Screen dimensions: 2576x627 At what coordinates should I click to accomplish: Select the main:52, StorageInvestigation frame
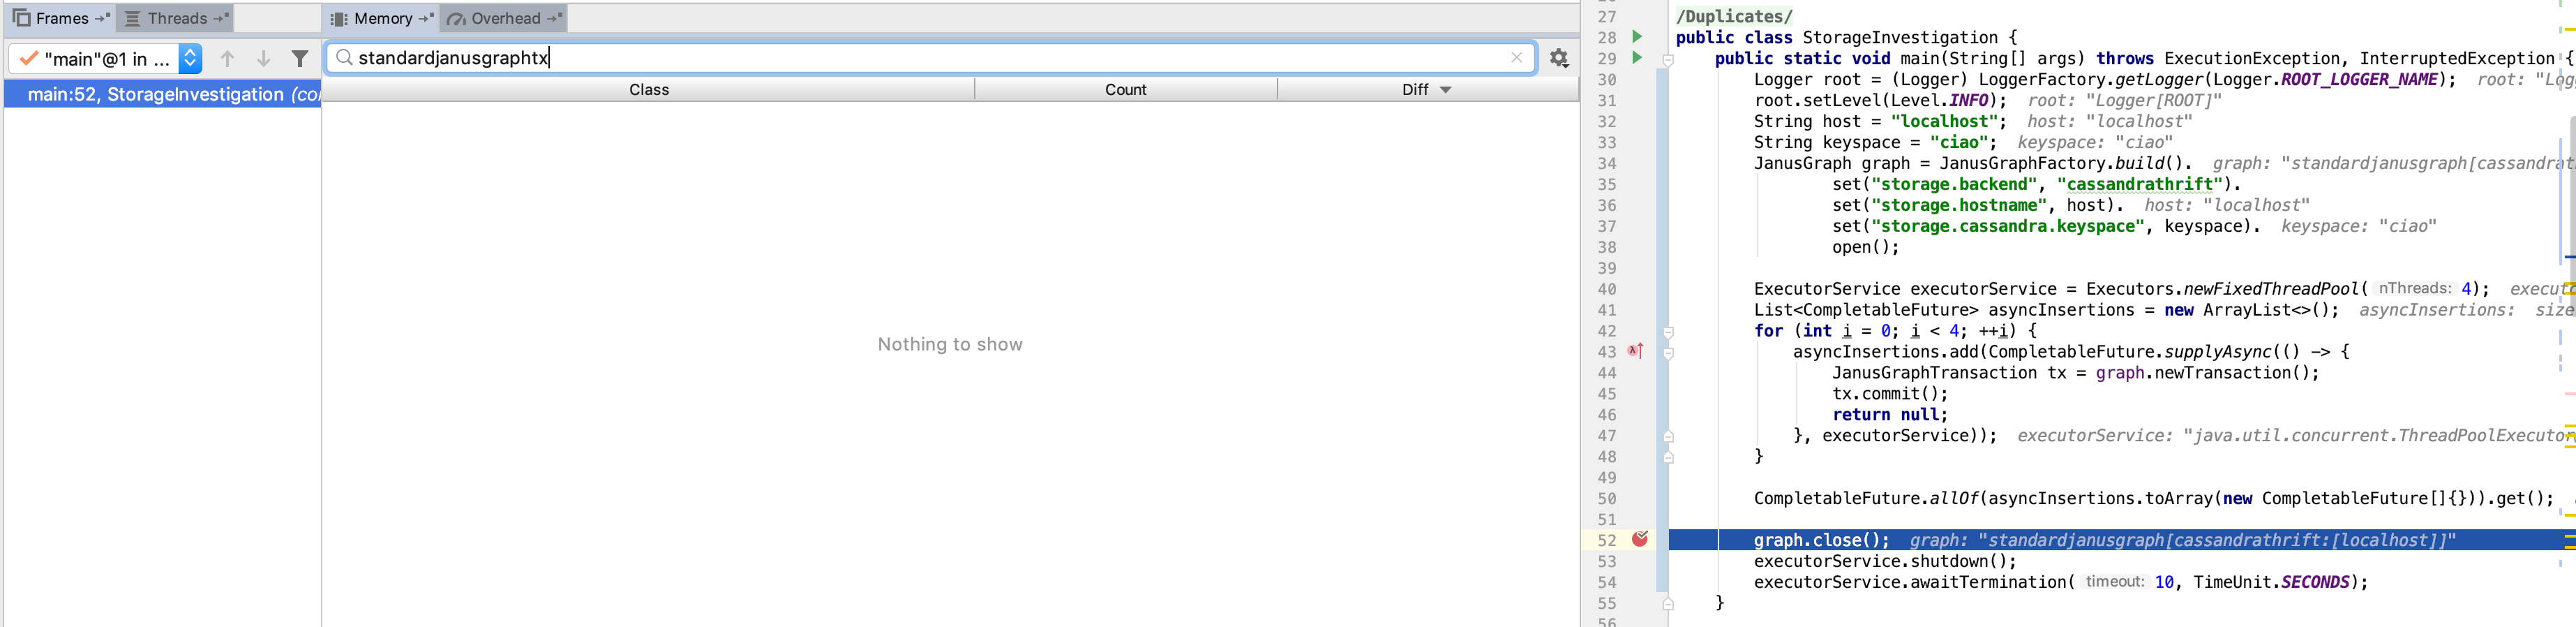coord(163,94)
